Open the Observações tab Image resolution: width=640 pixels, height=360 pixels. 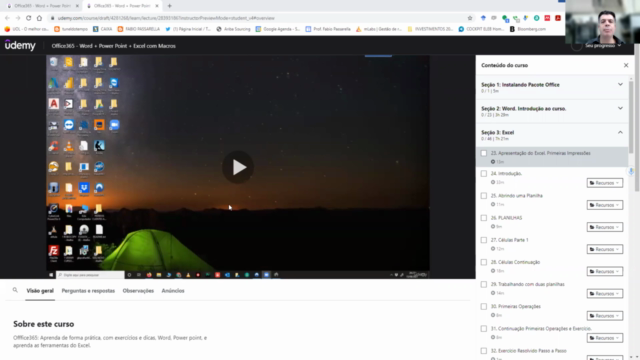pyautogui.click(x=138, y=291)
